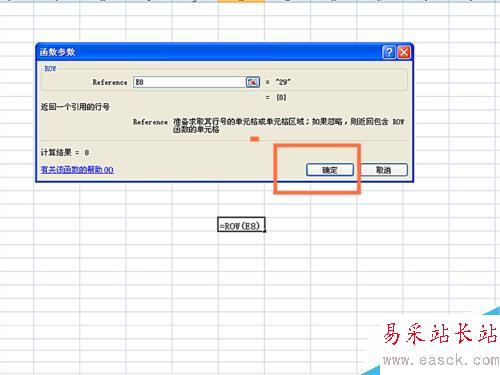500x375 pixels.
Task: Open the 有关该函数的帮助 link
Action: pyautogui.click(x=77, y=170)
